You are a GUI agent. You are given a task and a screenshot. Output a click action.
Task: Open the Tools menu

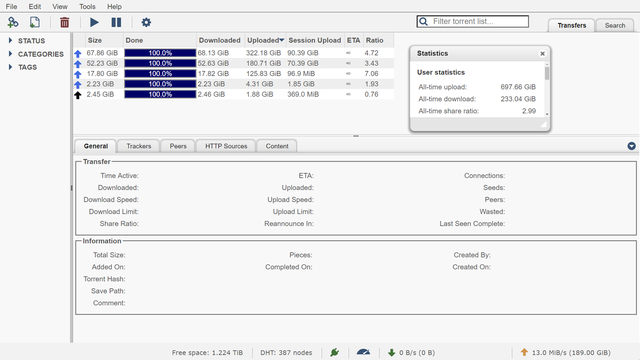[87, 7]
